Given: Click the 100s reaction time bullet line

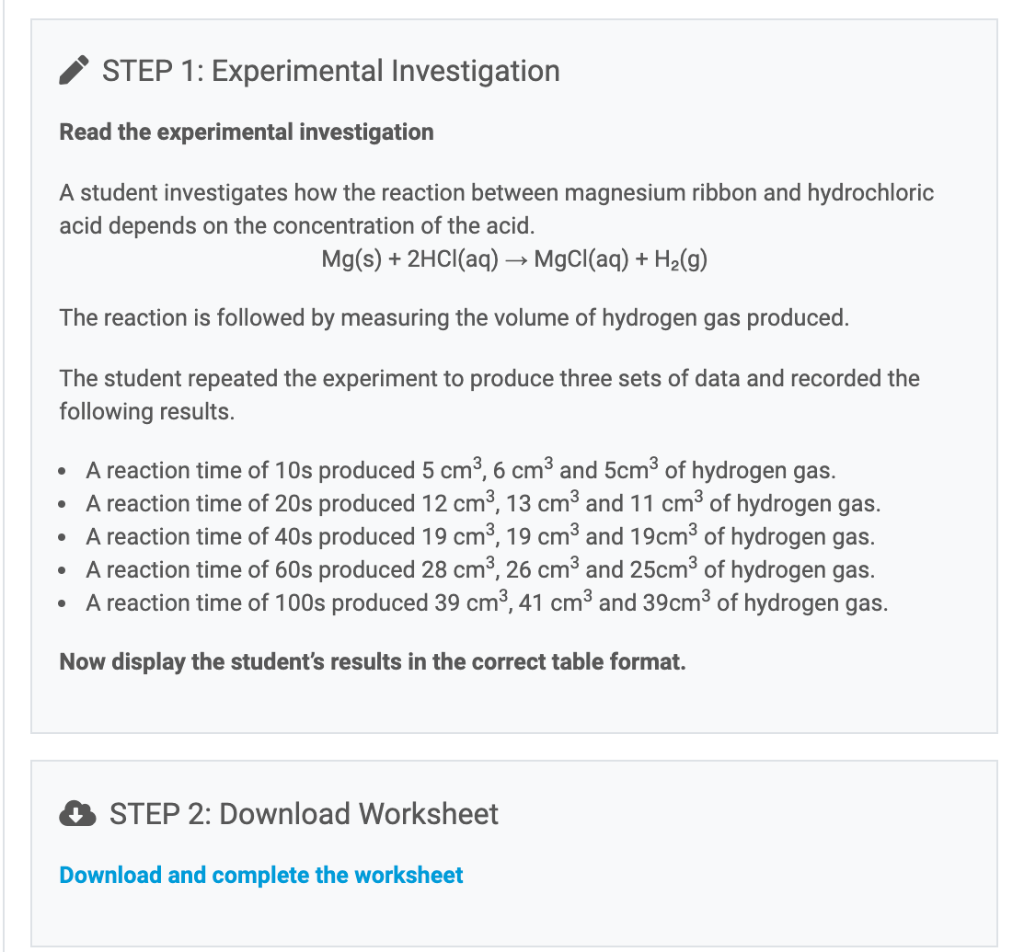Looking at the screenshot, I should click(x=486, y=603).
